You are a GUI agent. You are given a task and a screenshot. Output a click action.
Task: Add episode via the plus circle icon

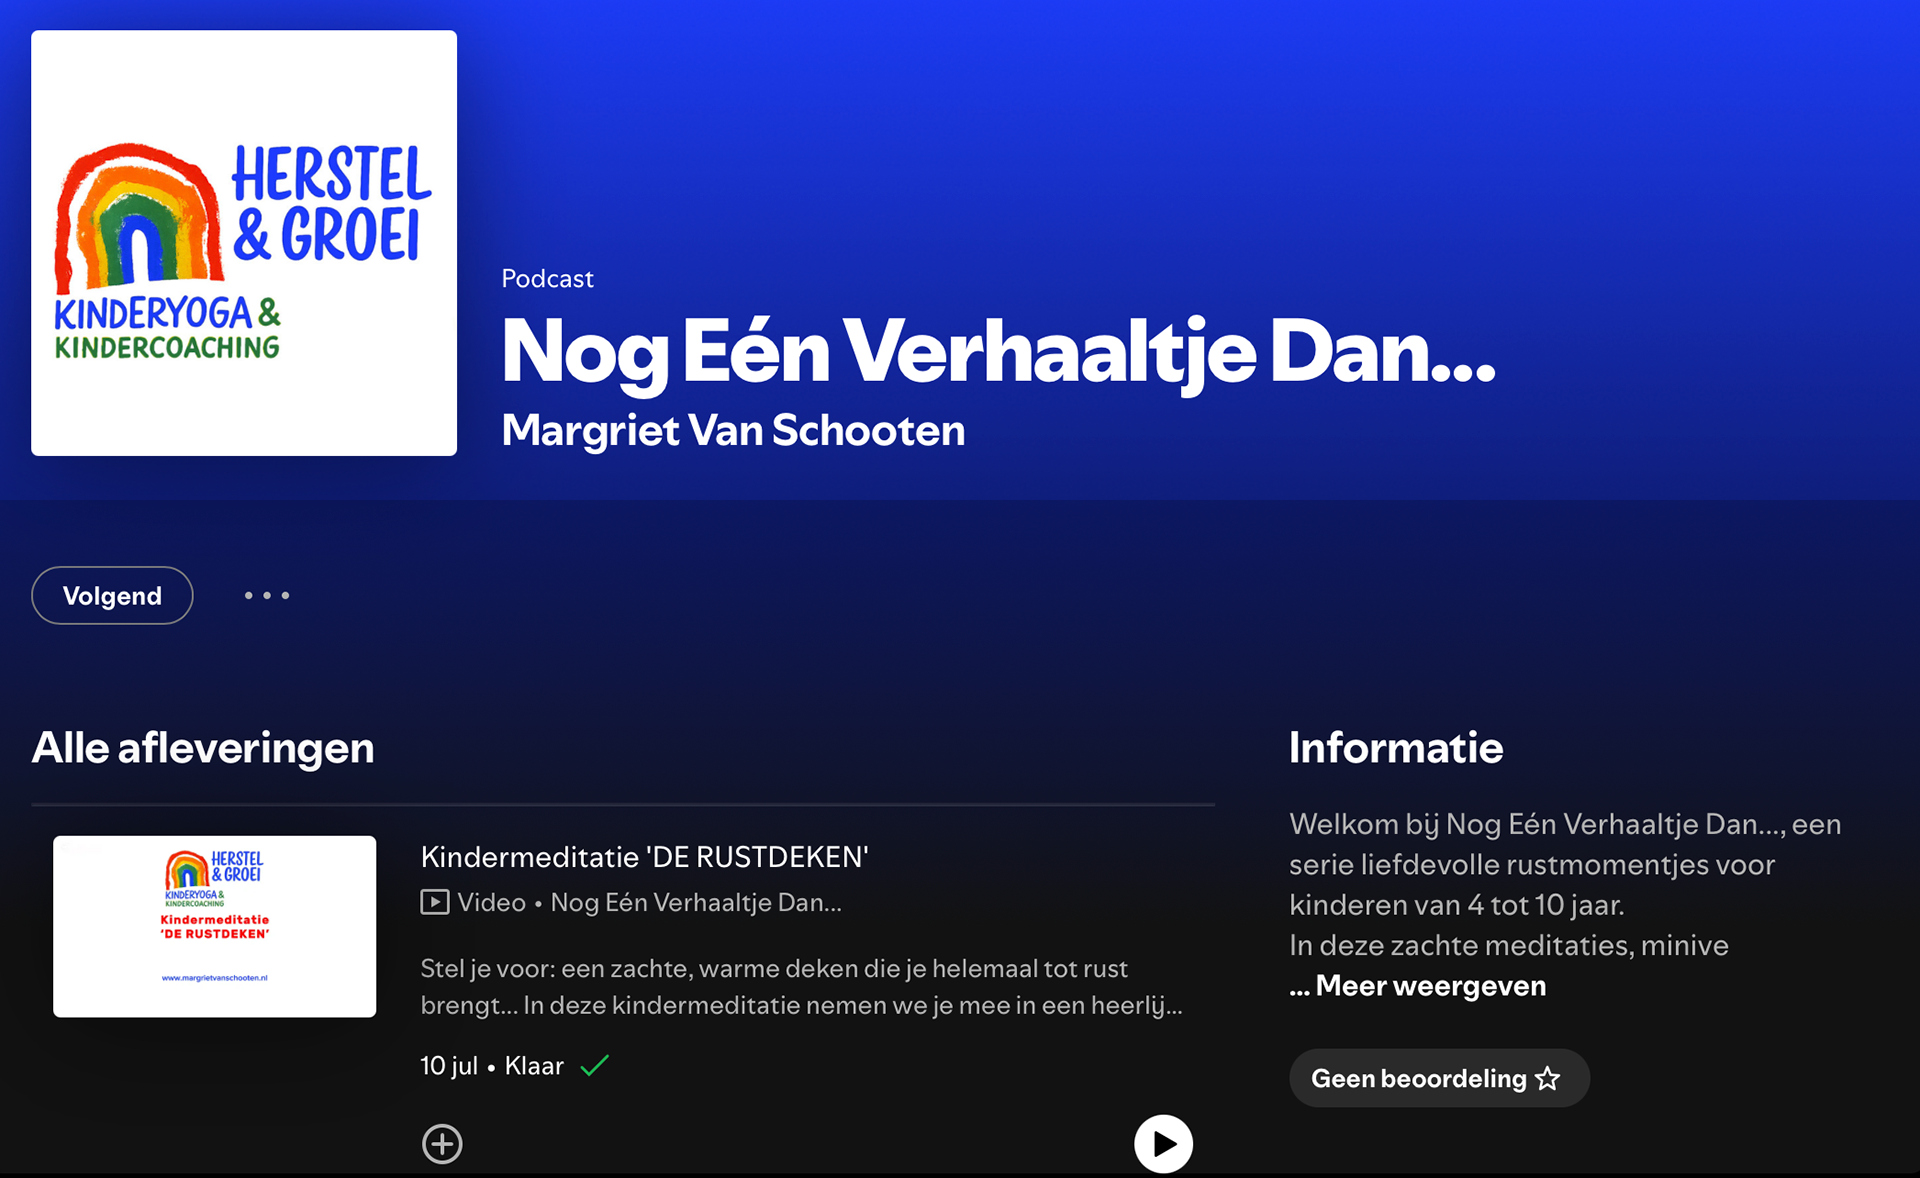(x=442, y=1144)
